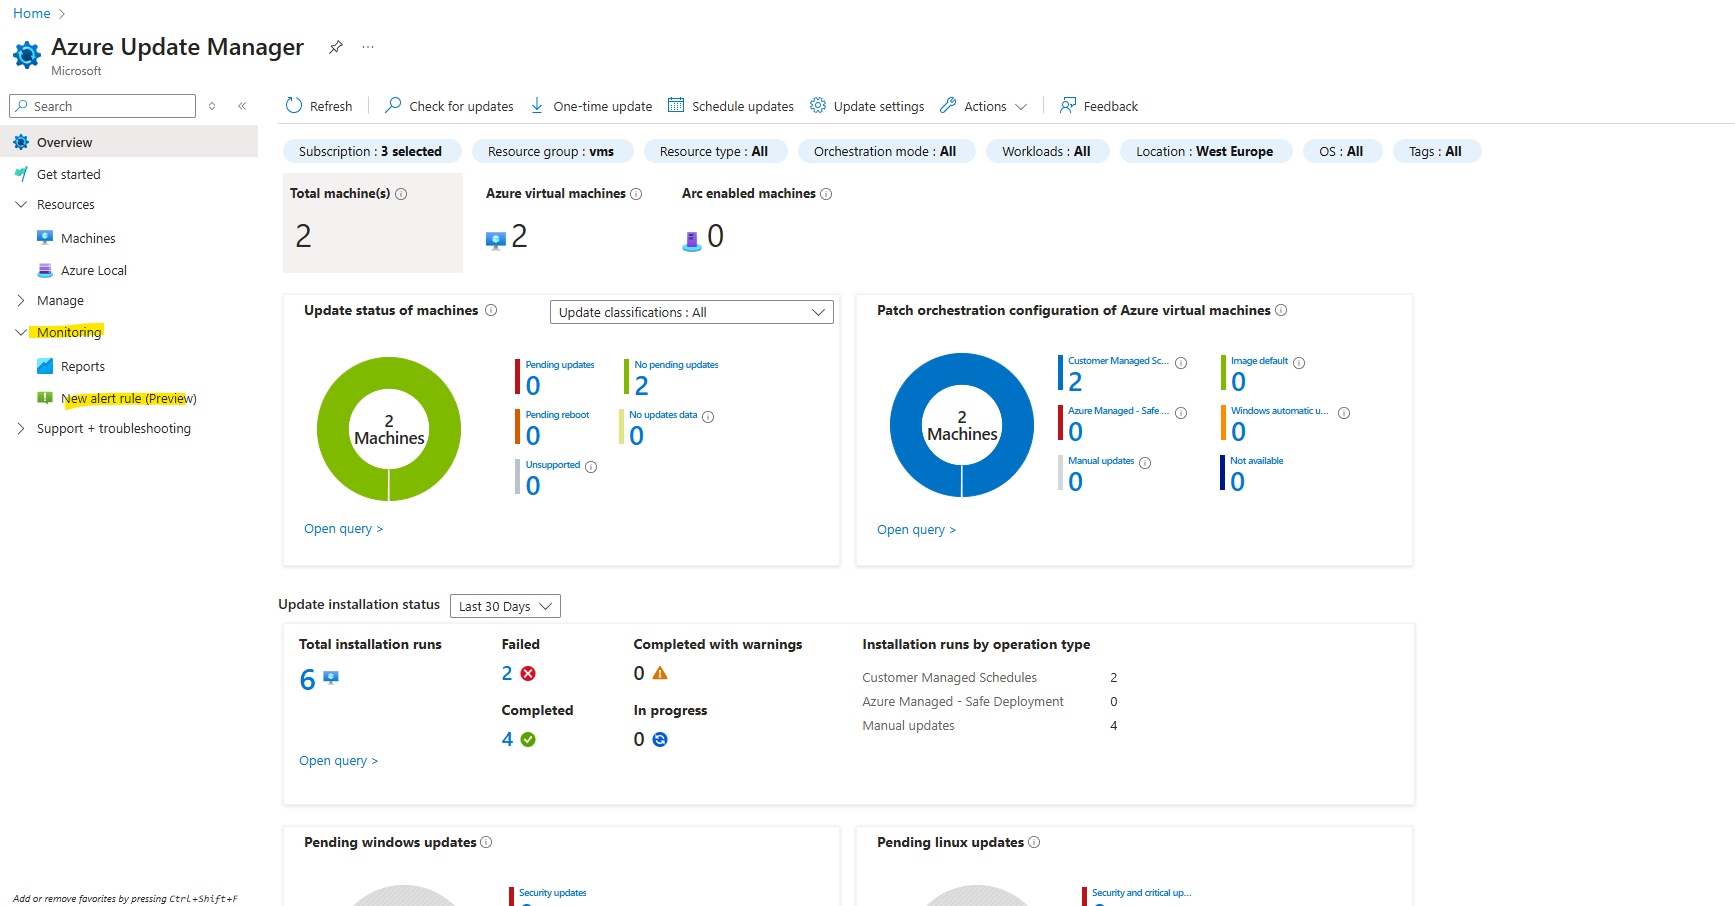
Task: Edit the OS filter pill
Action: pos(1341,151)
